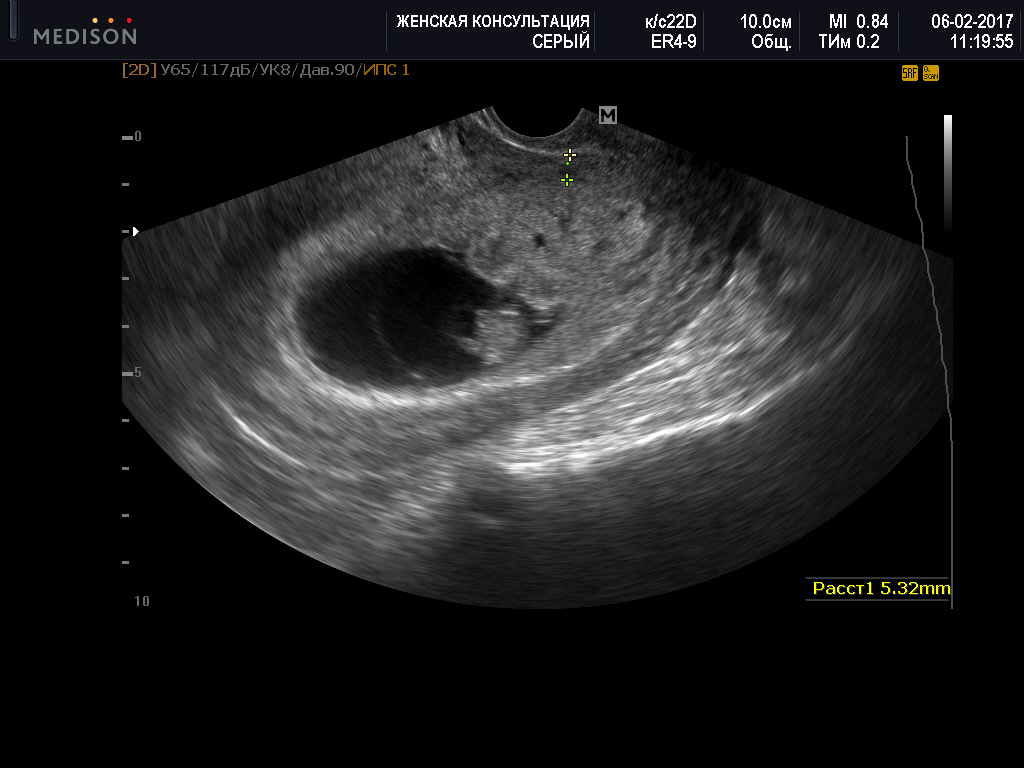Viewport: 1024px width, 768px height.
Task: Click the 'Общ.' preset label
Action: [771, 42]
